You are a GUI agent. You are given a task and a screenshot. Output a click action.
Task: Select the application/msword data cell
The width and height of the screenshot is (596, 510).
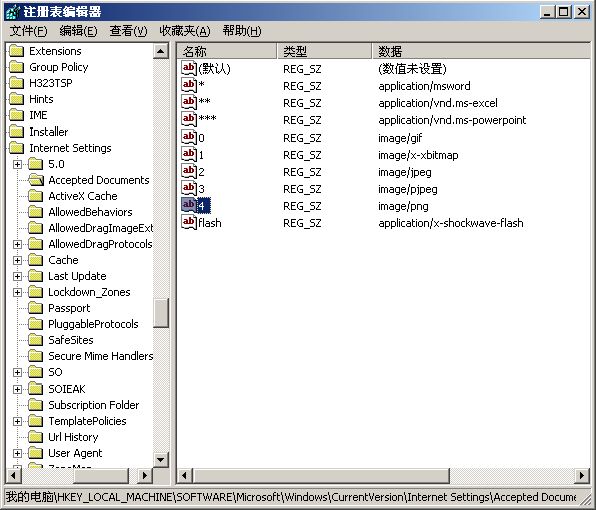424,86
